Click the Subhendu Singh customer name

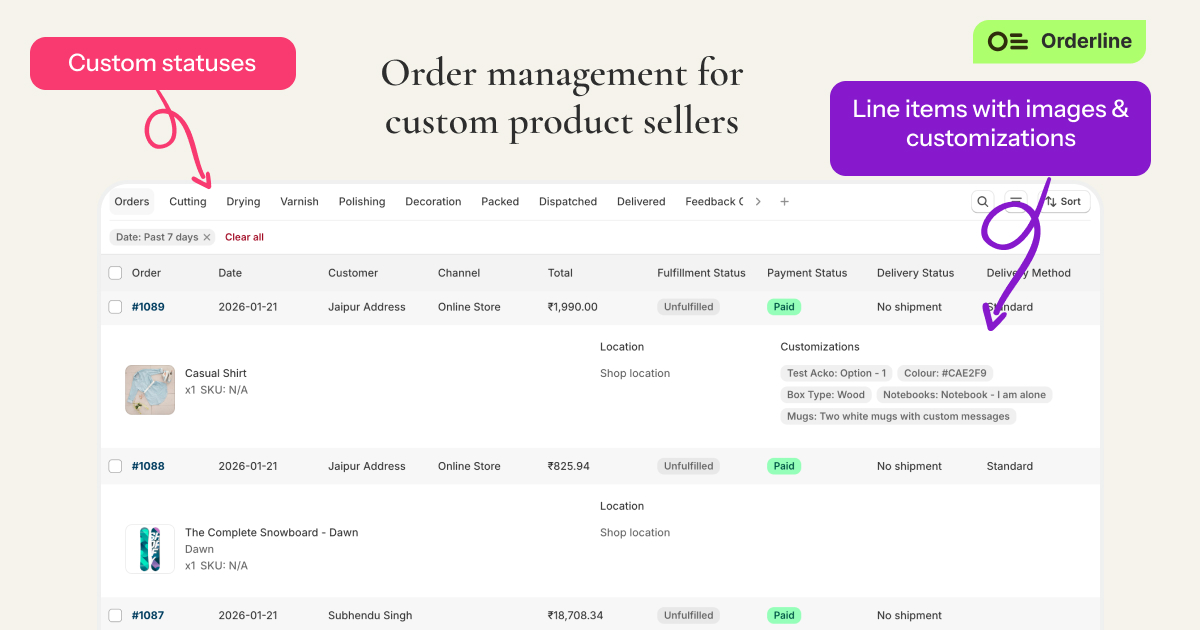[x=370, y=615]
